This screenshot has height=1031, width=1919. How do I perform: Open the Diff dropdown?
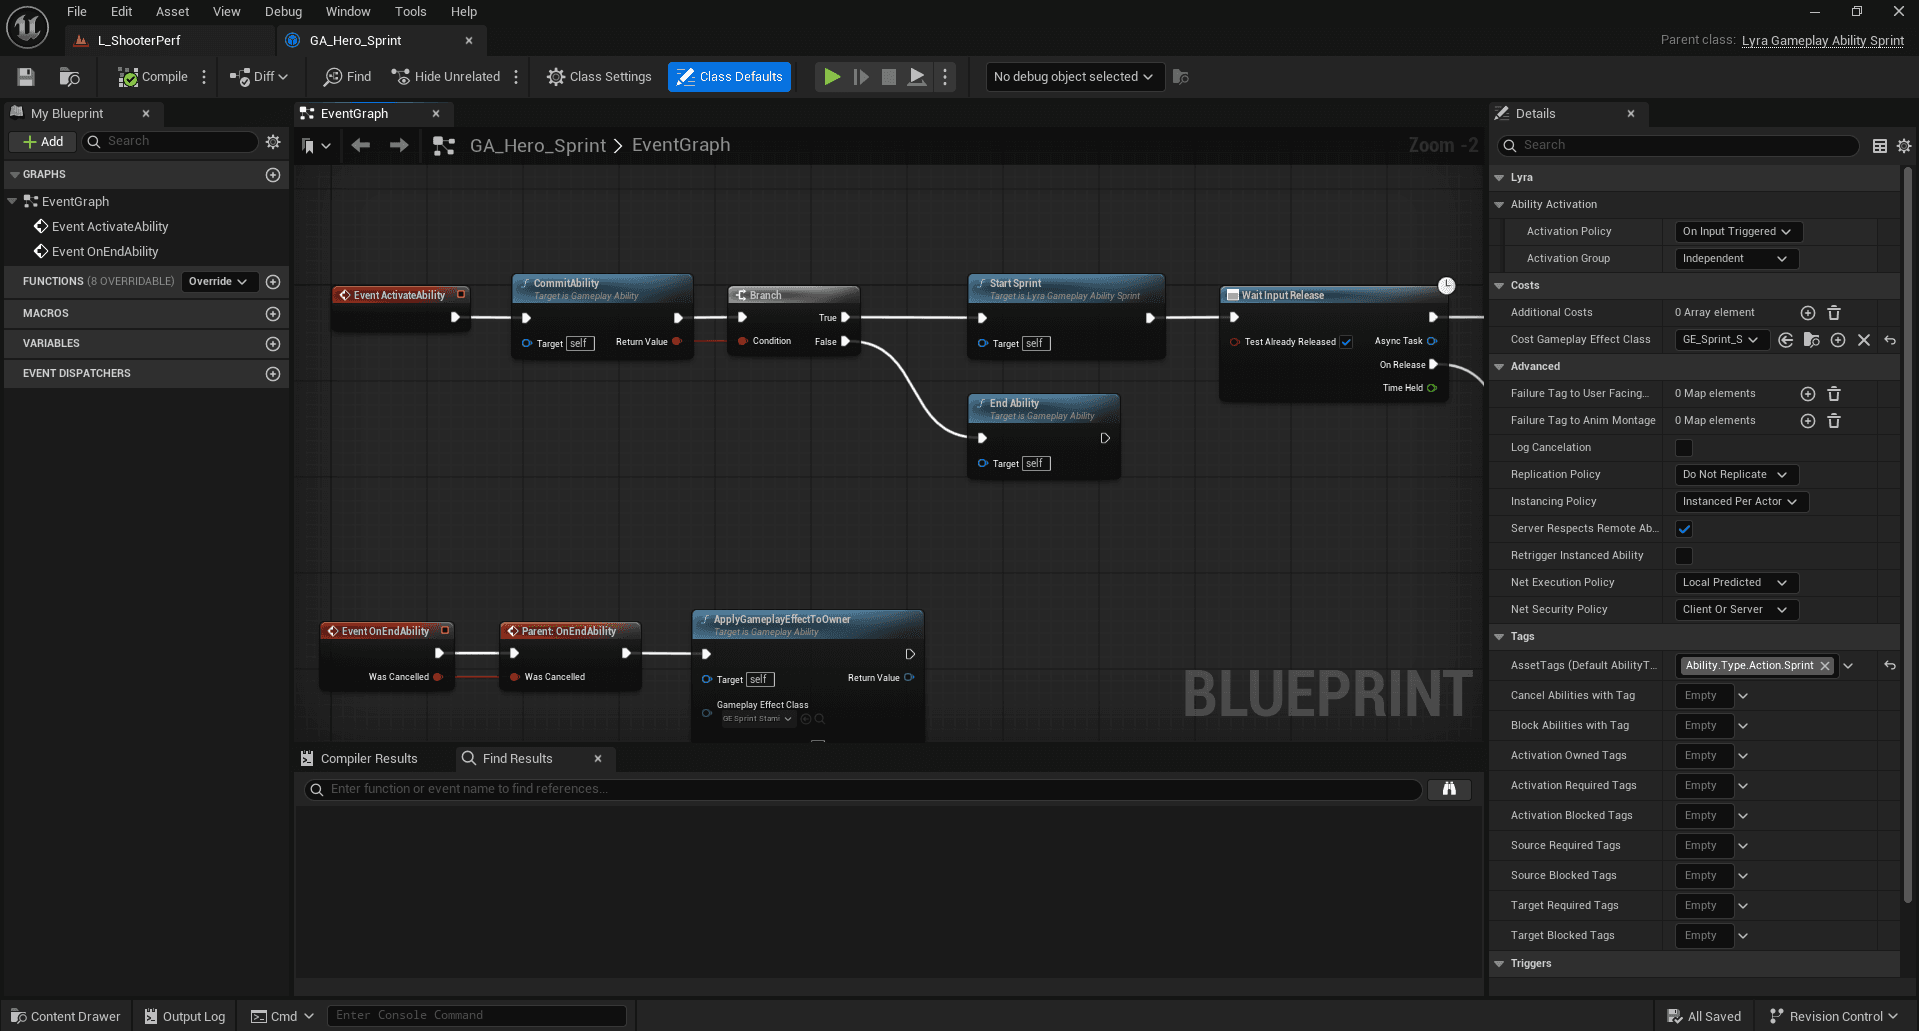259,77
